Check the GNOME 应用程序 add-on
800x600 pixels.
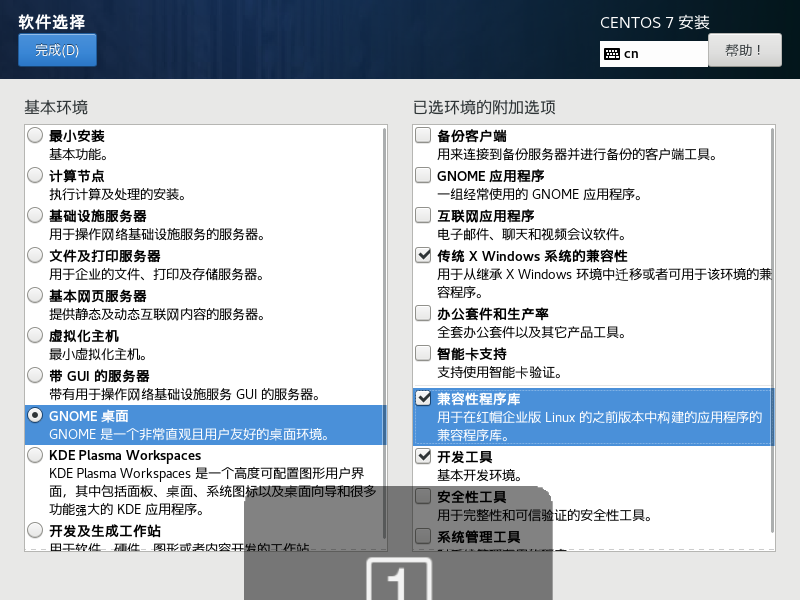coord(424,175)
